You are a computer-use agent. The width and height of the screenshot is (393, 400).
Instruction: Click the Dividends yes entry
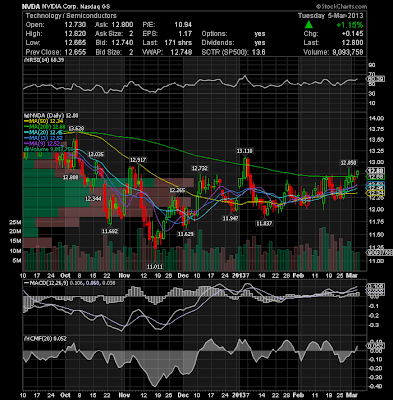260,43
